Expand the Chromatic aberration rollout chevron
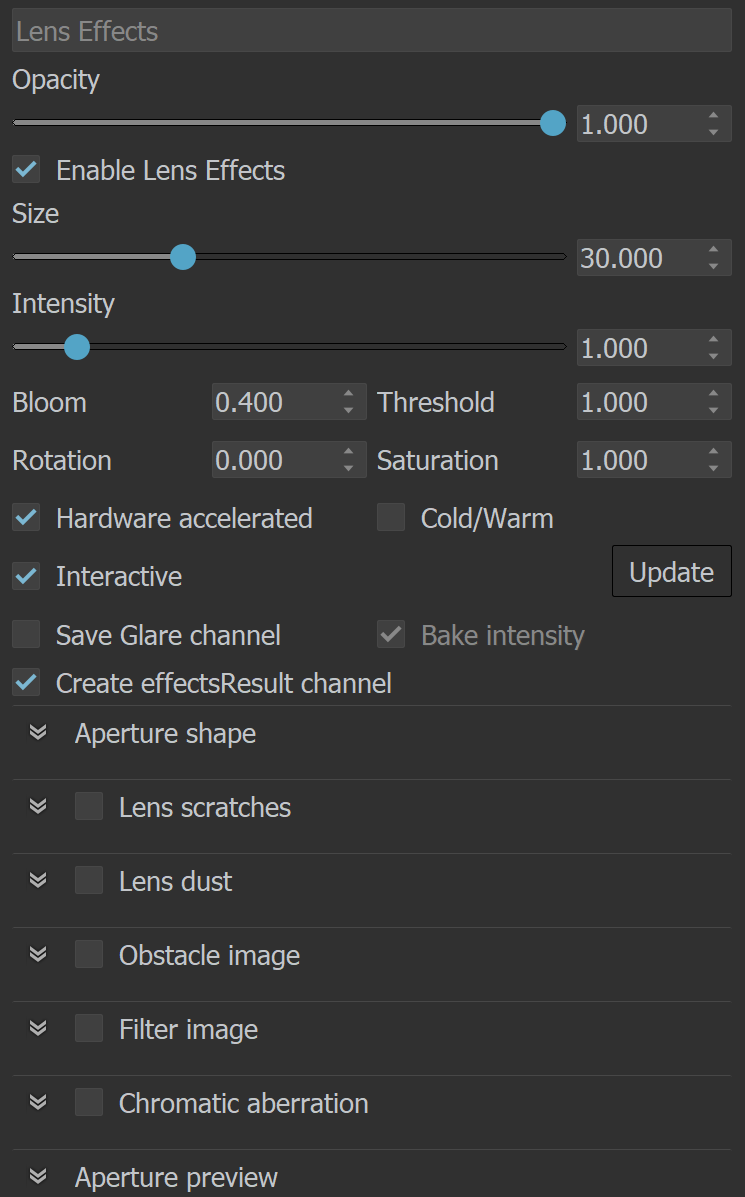The height and width of the screenshot is (1197, 745). click(x=38, y=1102)
